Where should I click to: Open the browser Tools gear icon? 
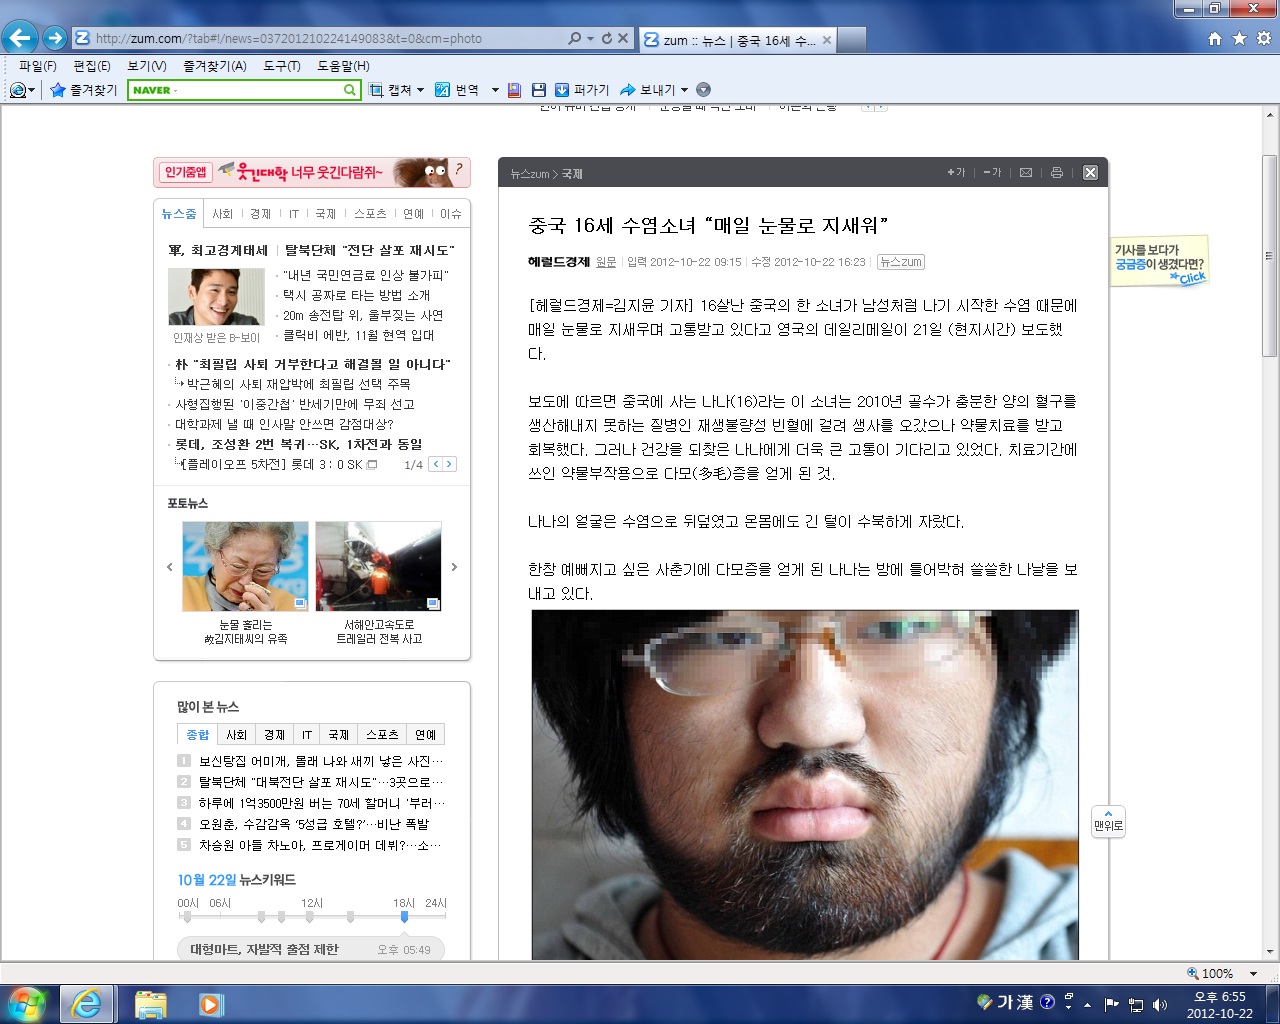pyautogui.click(x=1263, y=39)
